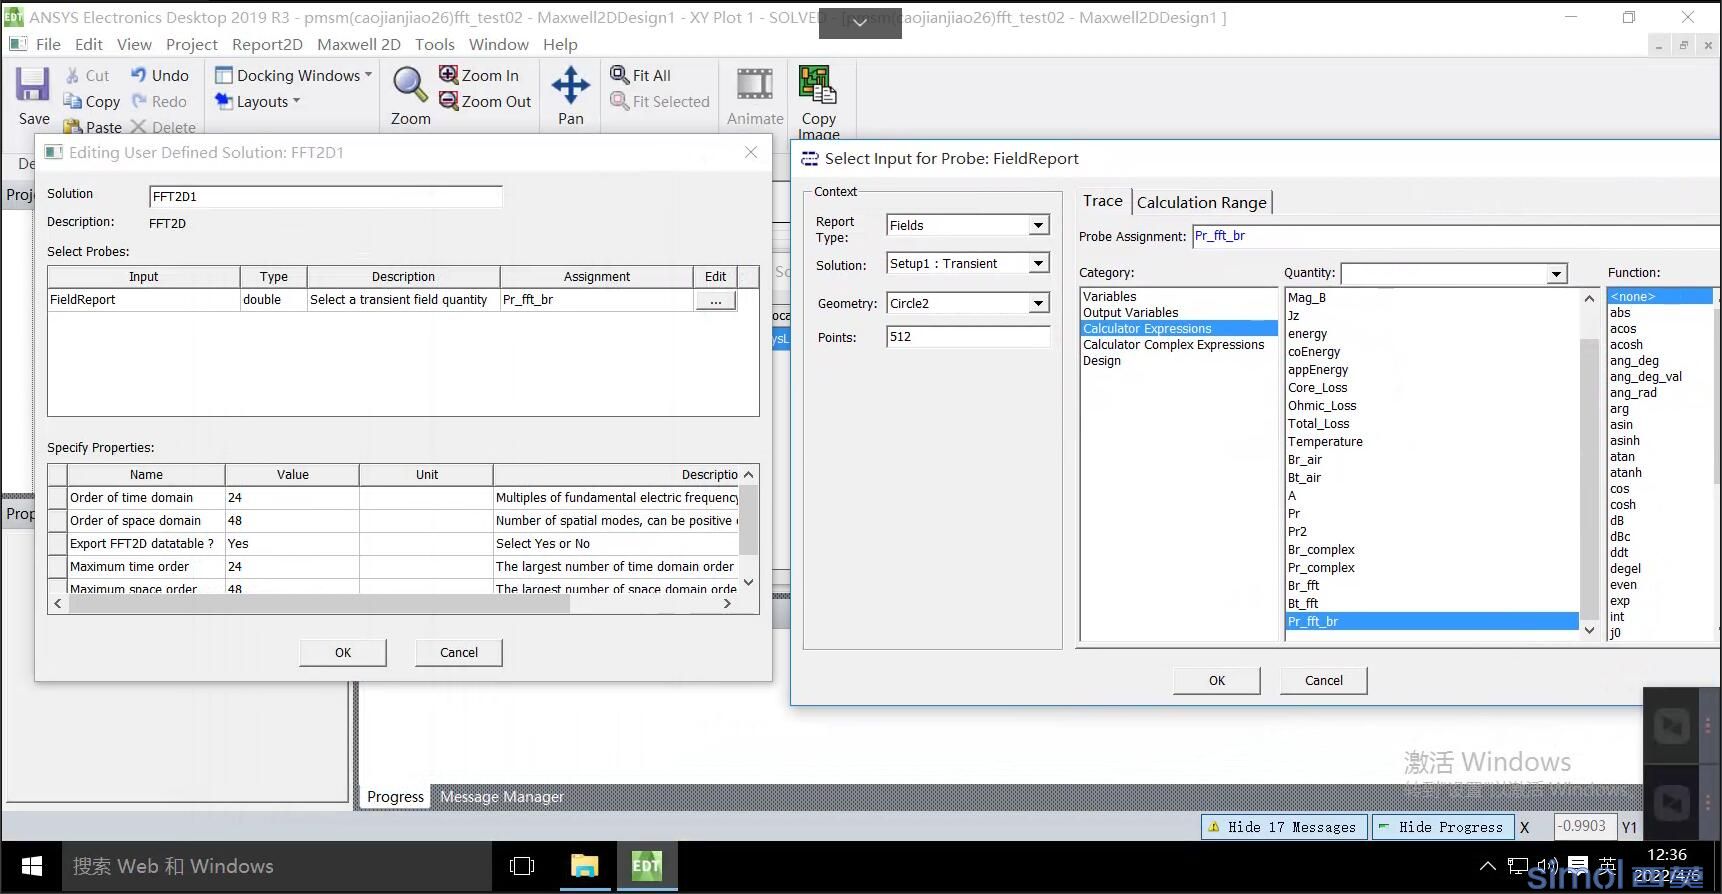Open the File menu
This screenshot has height=894, width=1722.
point(48,44)
